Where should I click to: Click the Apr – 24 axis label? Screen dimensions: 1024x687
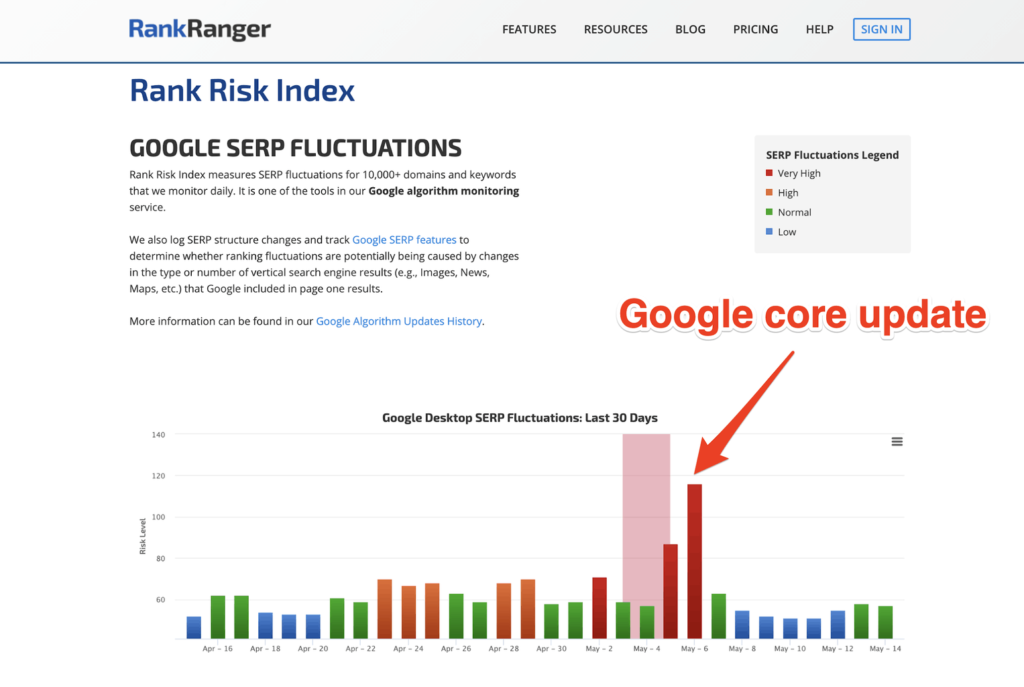(x=408, y=648)
